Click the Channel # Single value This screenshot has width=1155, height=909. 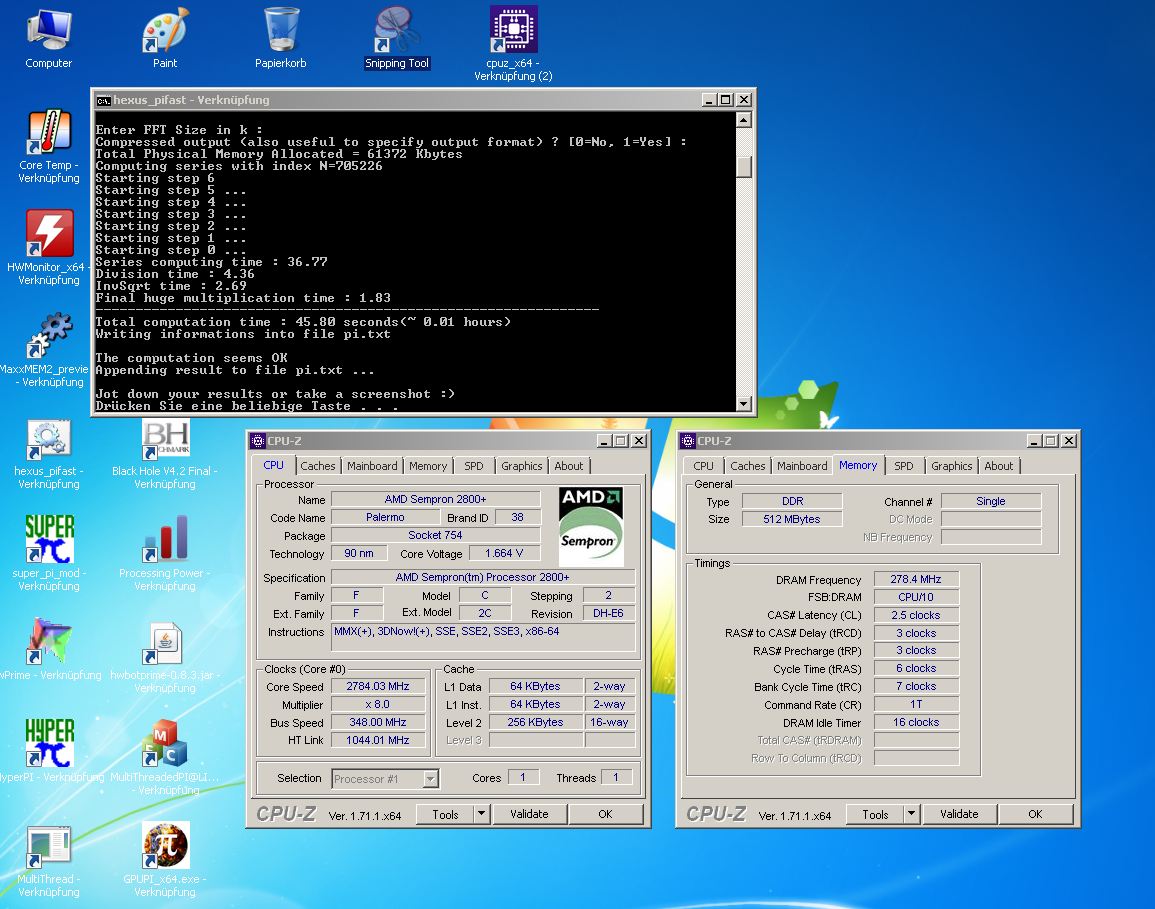tap(991, 501)
